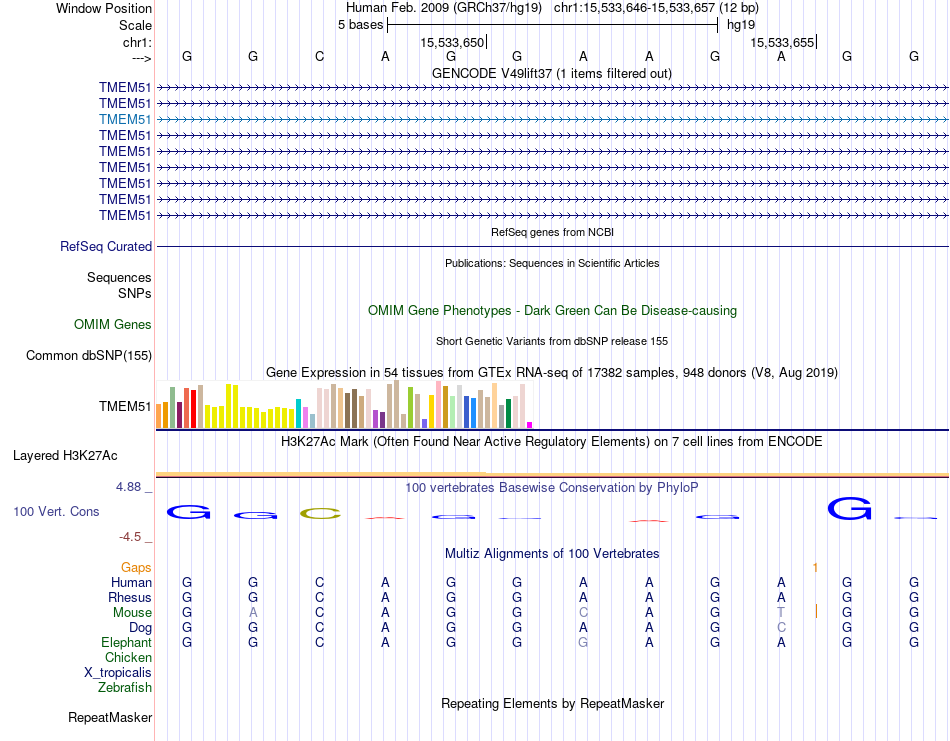Open the RefSeq Curated track label
Screen dimensions: 950x741
coord(106,247)
